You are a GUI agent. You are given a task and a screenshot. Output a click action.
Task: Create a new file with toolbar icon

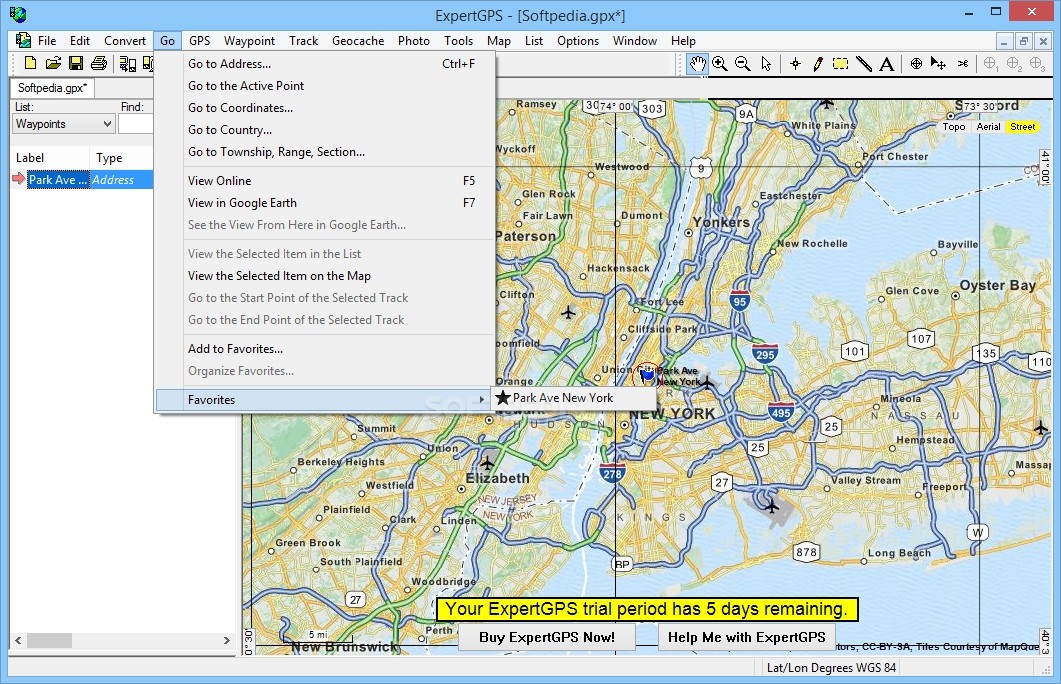coord(30,64)
